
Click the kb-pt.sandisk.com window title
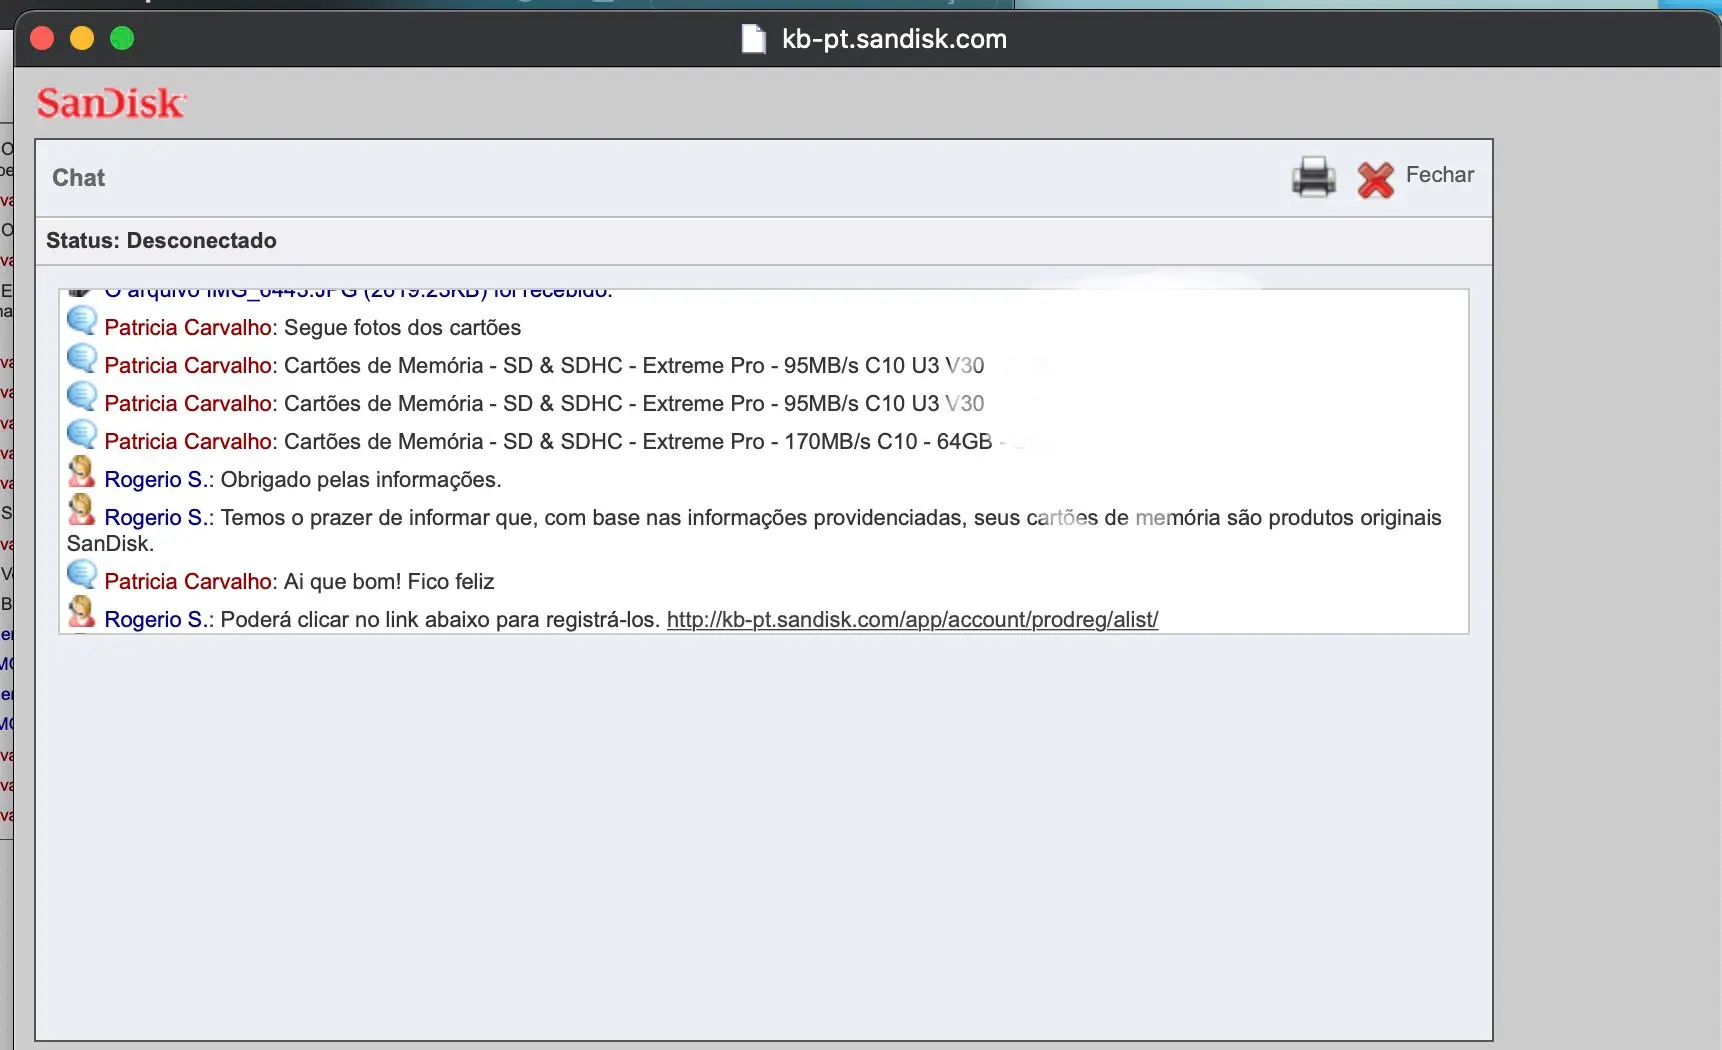tap(894, 39)
